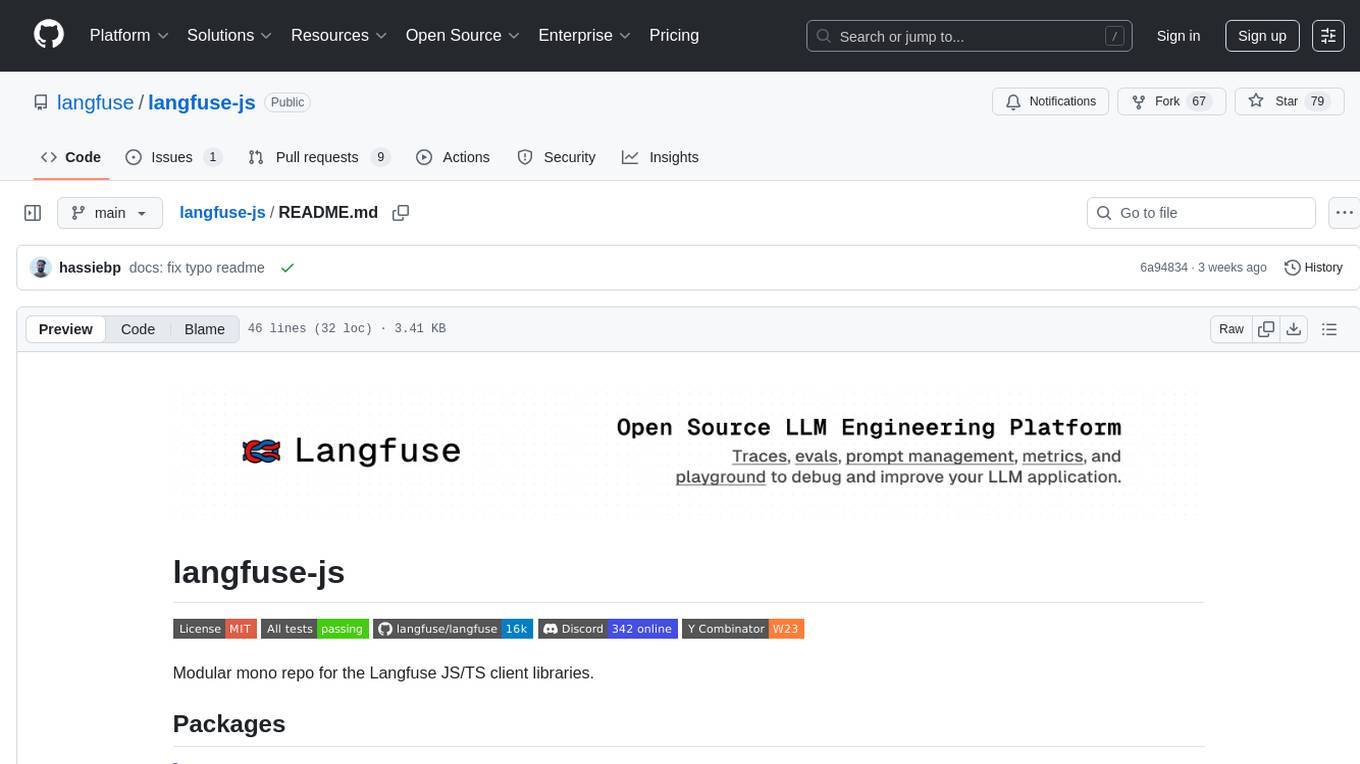Open commit 6a94834

click(x=1164, y=268)
